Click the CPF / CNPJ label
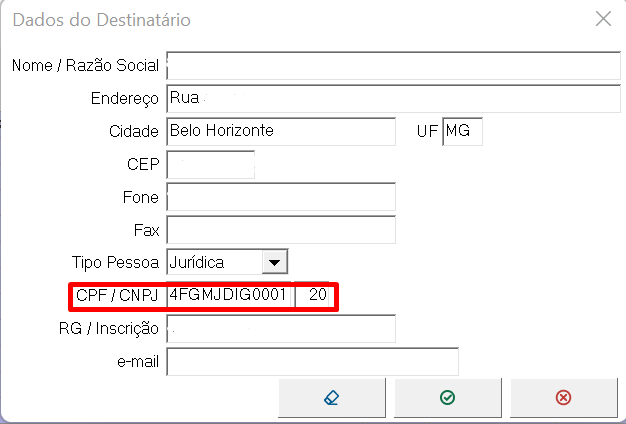 [x=118, y=296]
